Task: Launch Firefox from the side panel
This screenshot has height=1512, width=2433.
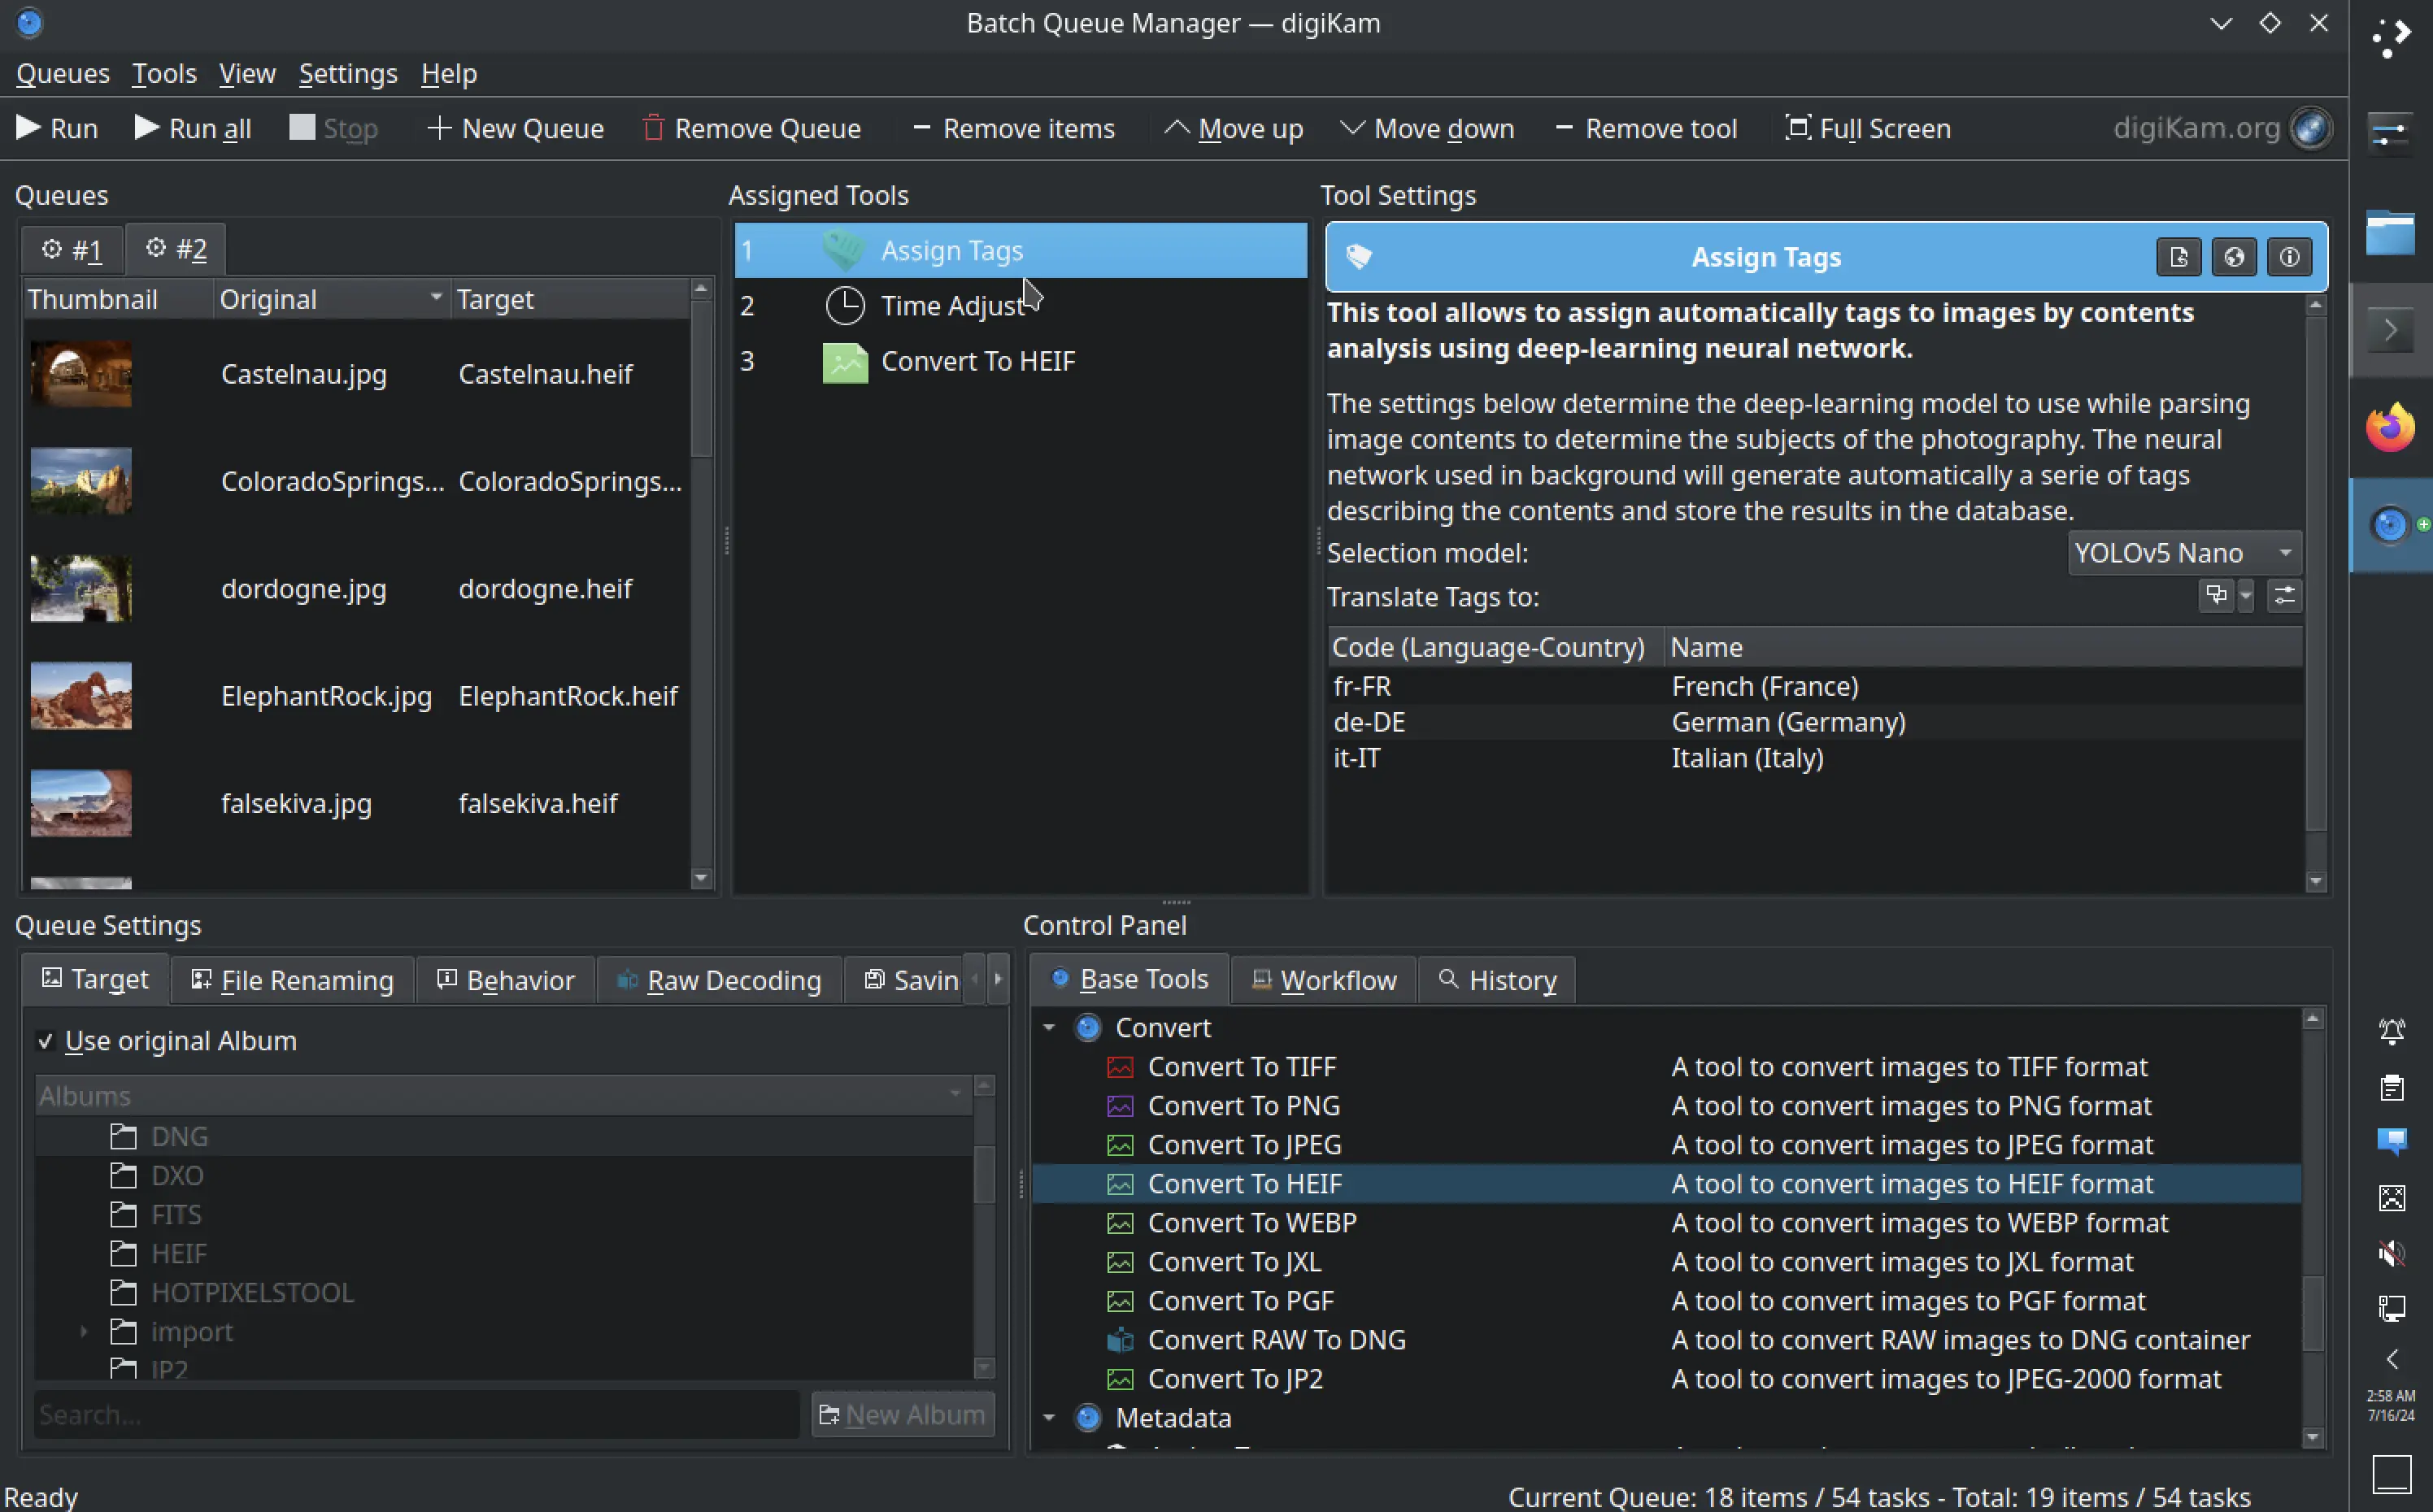Action: (x=2390, y=428)
